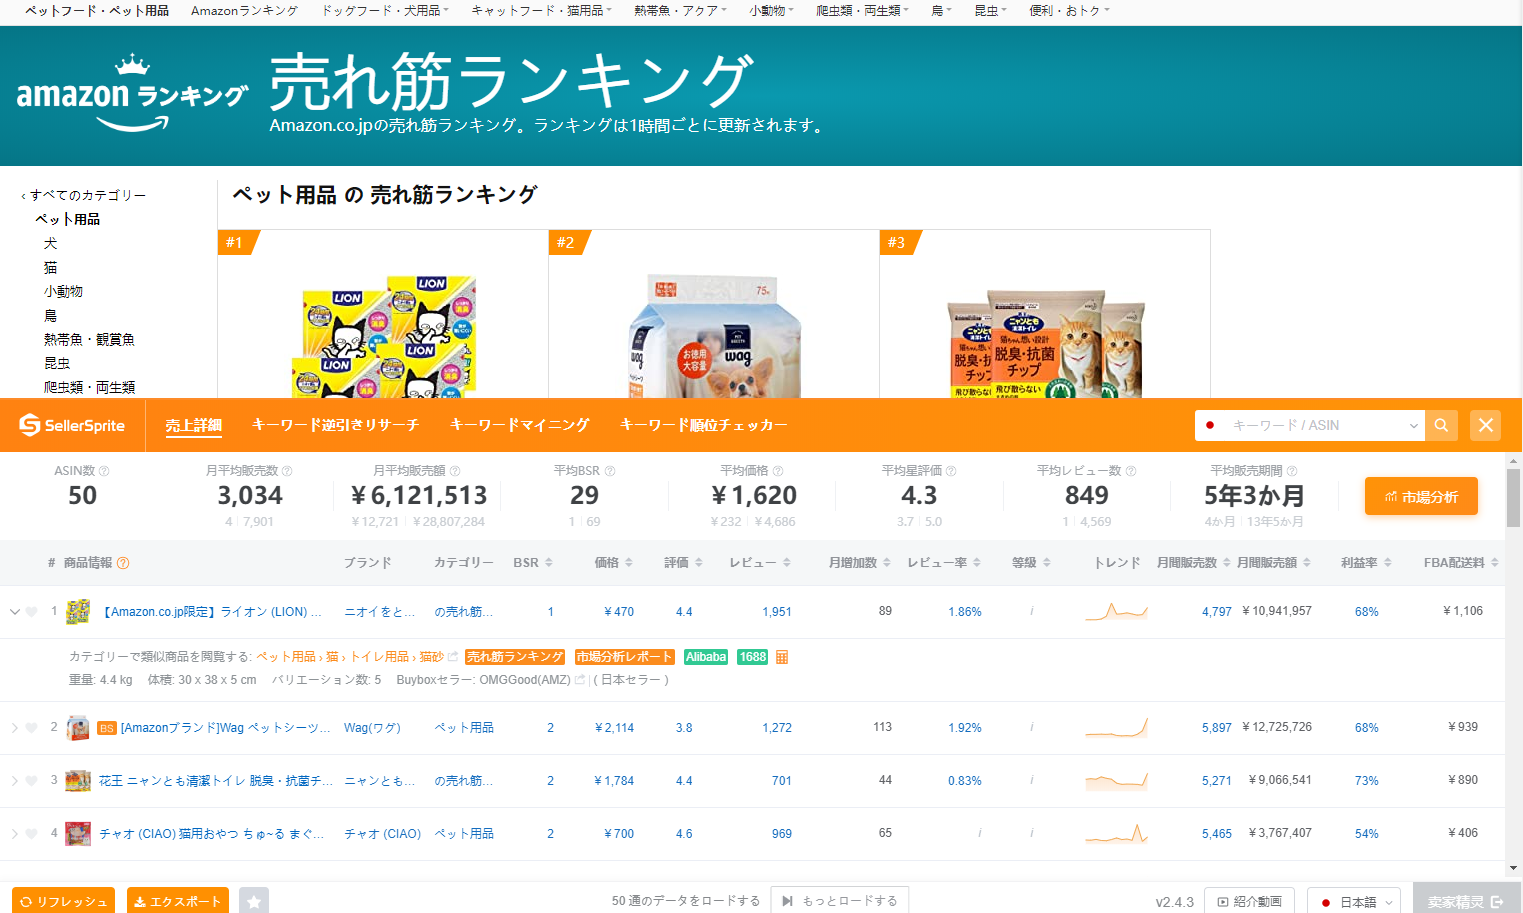
Task: Open the orange calculator icon in row 1 details
Action: [x=782, y=657]
